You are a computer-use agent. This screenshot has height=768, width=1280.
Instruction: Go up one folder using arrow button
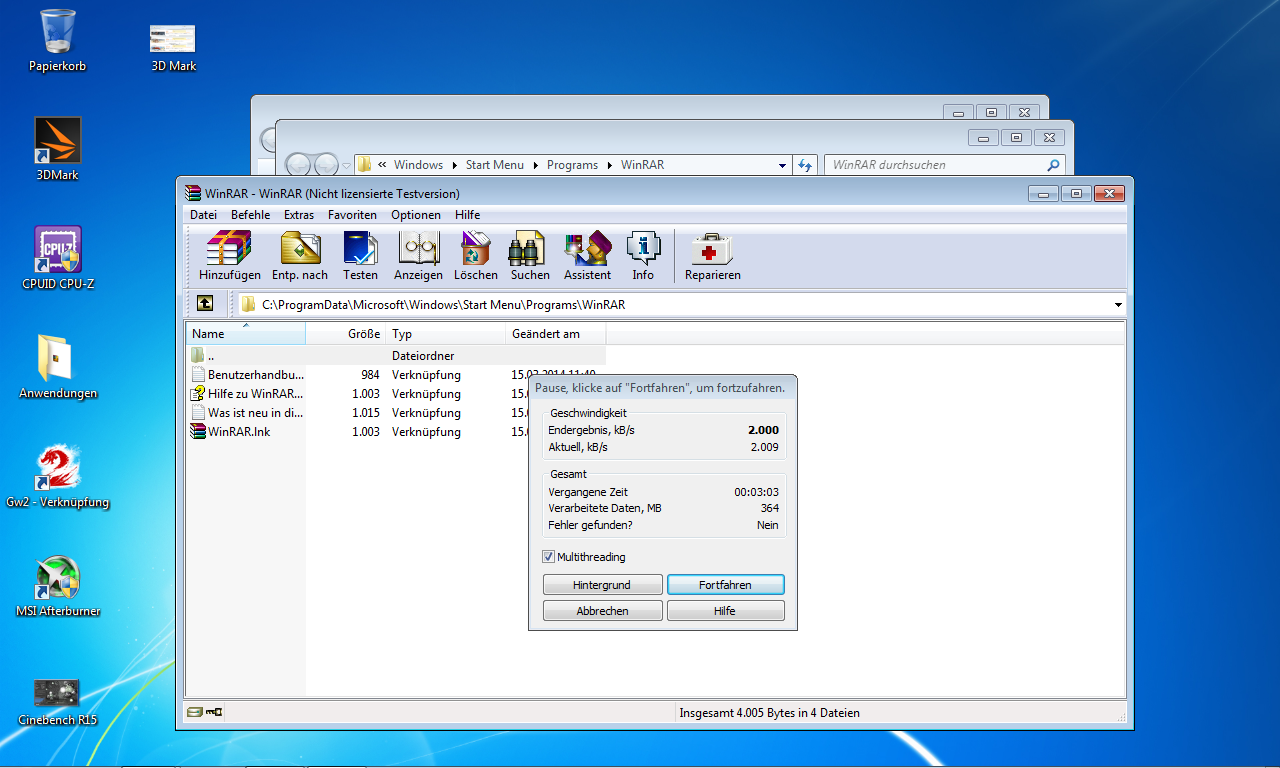tap(204, 304)
